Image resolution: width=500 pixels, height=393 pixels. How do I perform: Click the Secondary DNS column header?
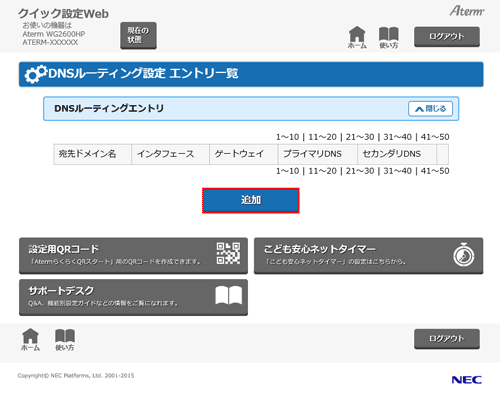397,154
